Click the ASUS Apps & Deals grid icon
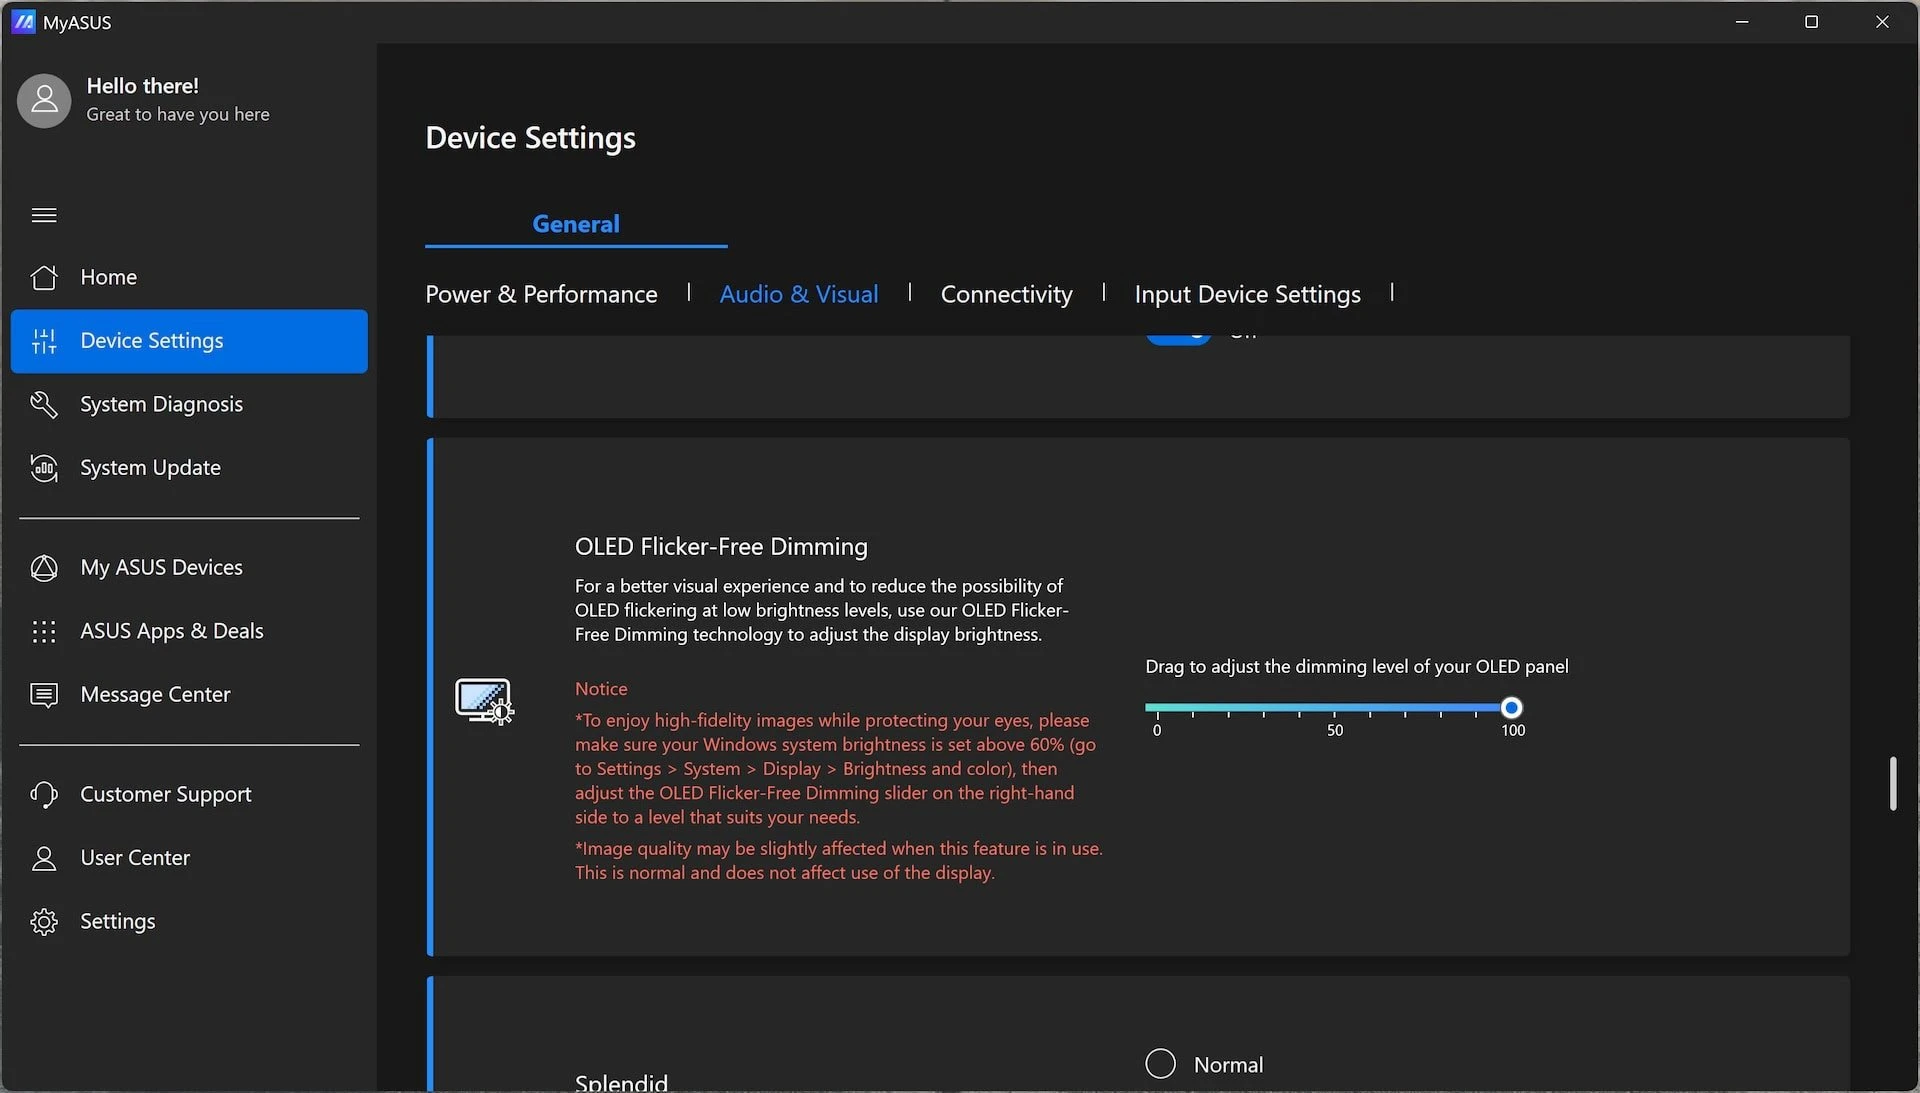Screen dimensions: 1920x1093 pos(44,631)
